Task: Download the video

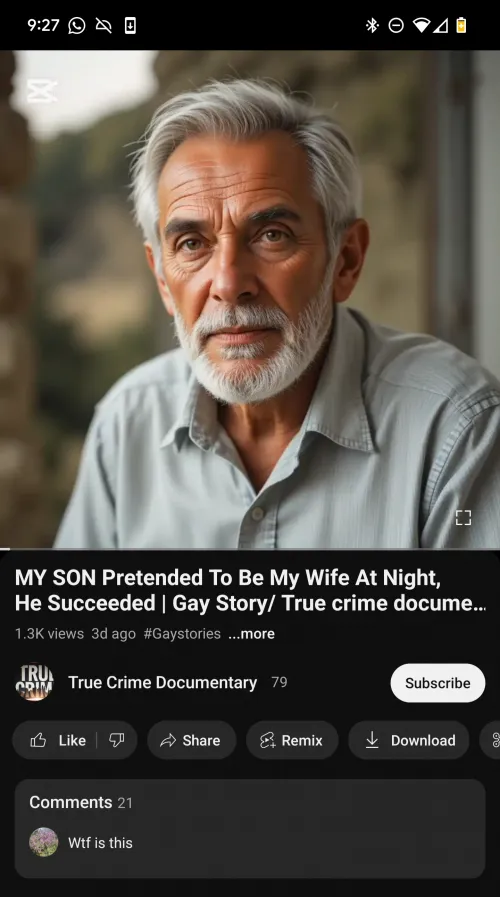Action: 409,740
